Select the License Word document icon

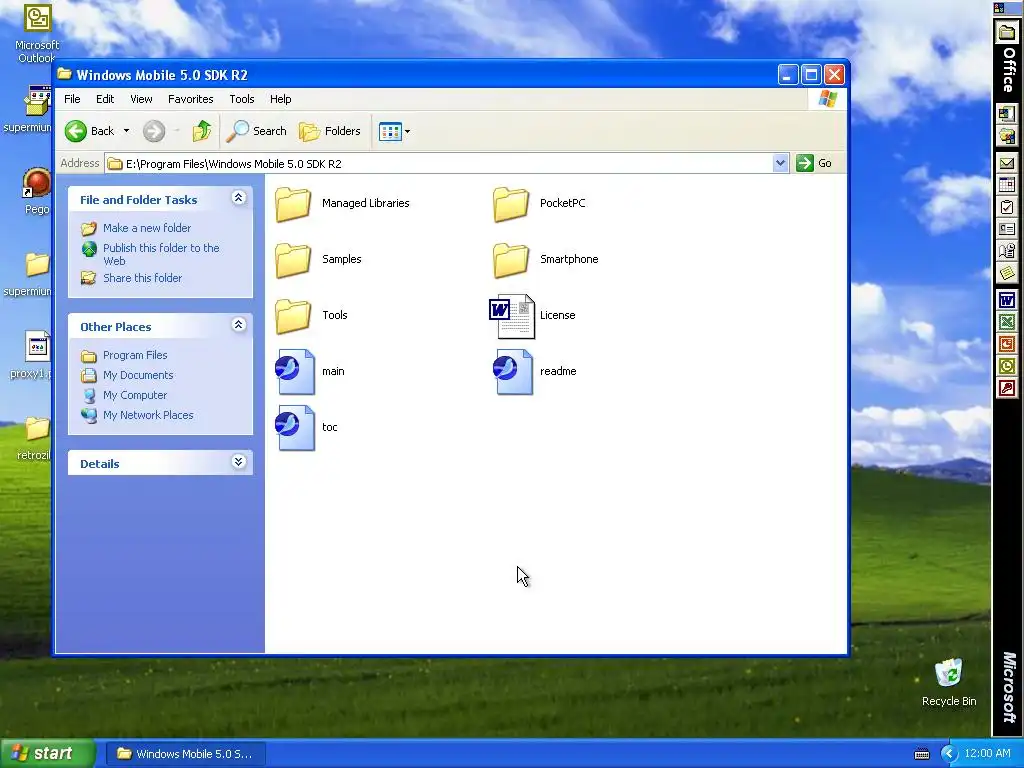coord(512,317)
